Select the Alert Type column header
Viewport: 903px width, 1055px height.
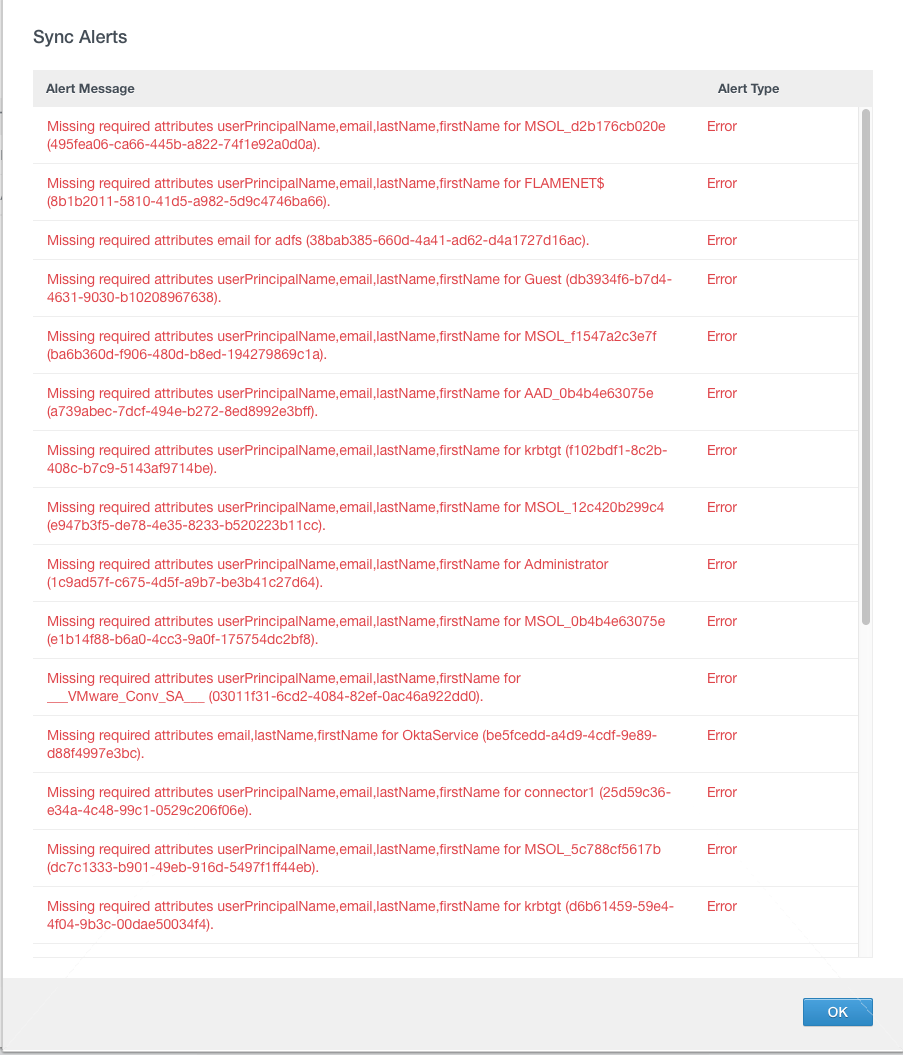pos(748,89)
